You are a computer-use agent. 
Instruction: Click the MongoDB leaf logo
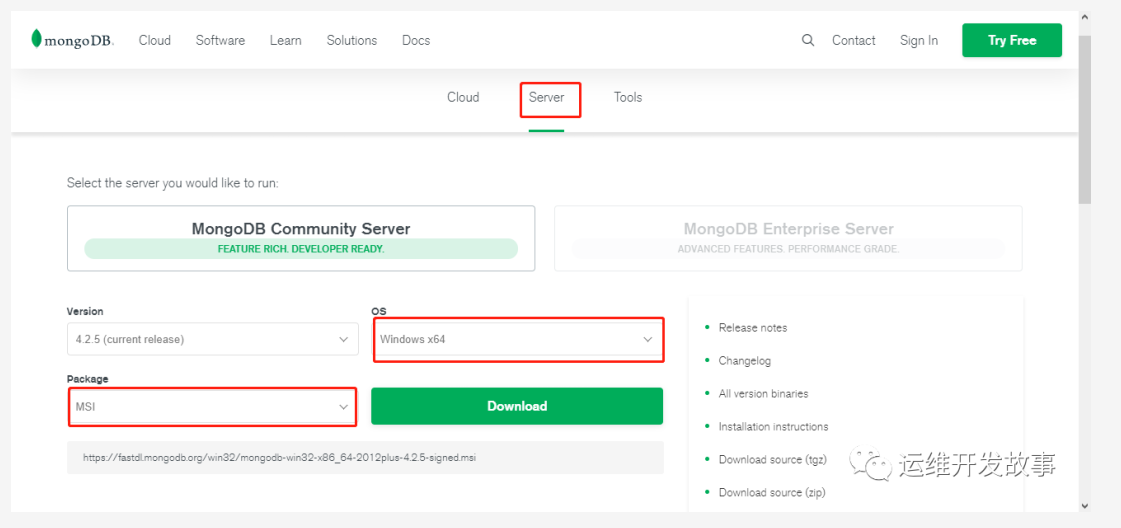(72, 39)
